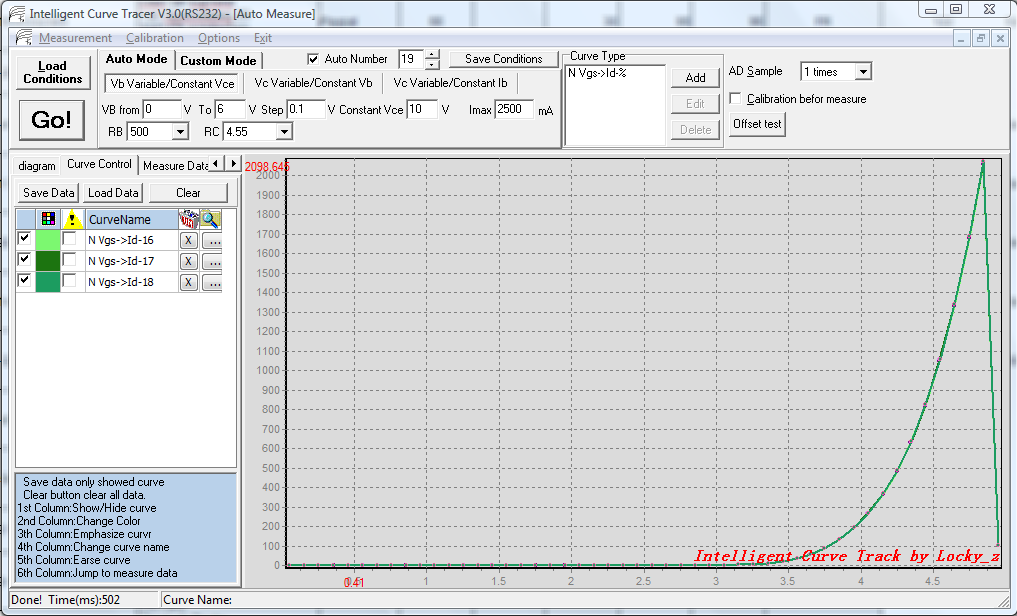This screenshot has height=616, width=1017.
Task: Switch to Custom Mode tab
Action: tap(218, 60)
